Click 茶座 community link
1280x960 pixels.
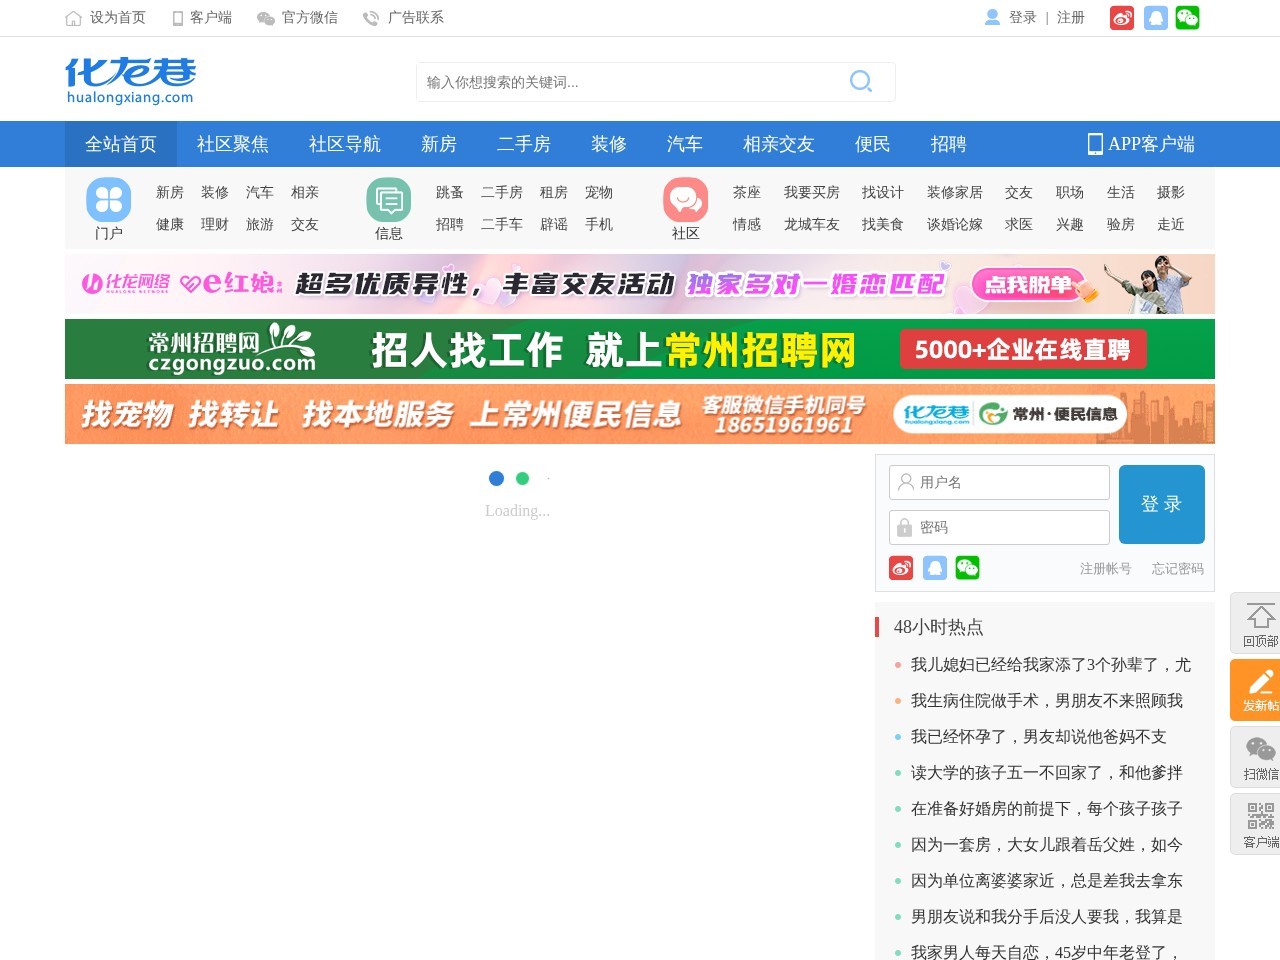(747, 193)
